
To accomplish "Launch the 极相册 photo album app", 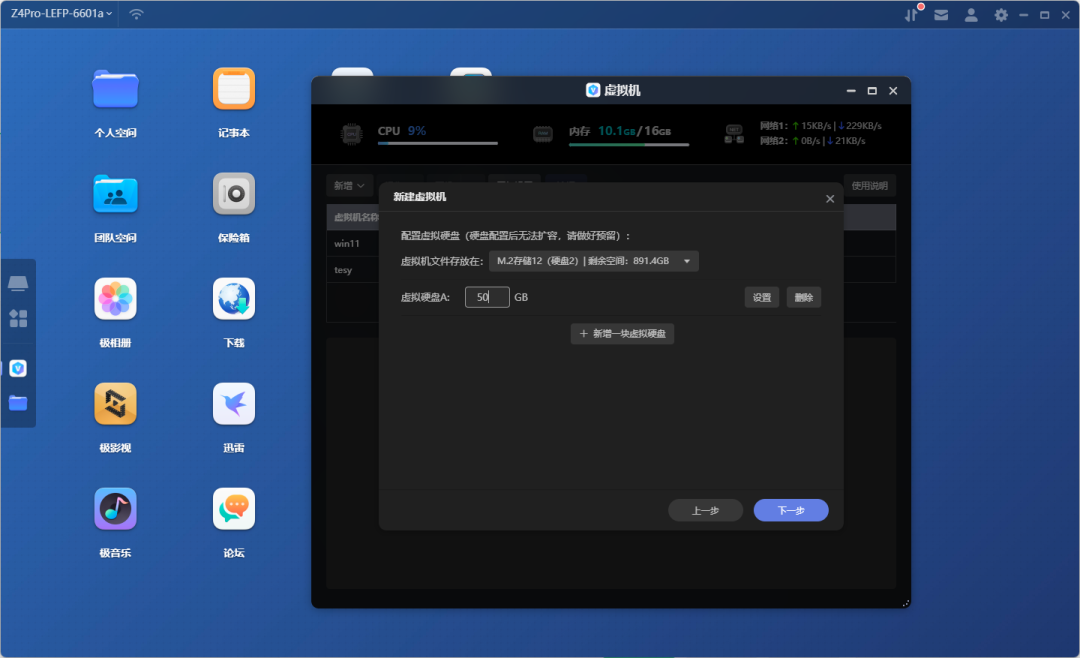I will pyautogui.click(x=115, y=299).
